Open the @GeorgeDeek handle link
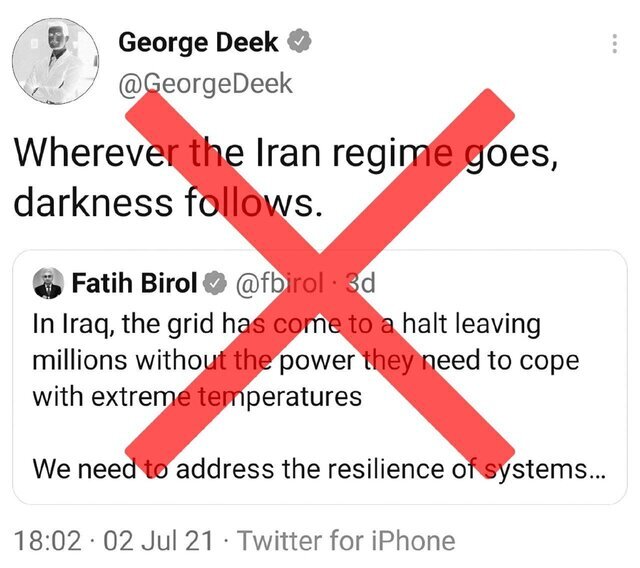The height and width of the screenshot is (568, 640). click(206, 83)
